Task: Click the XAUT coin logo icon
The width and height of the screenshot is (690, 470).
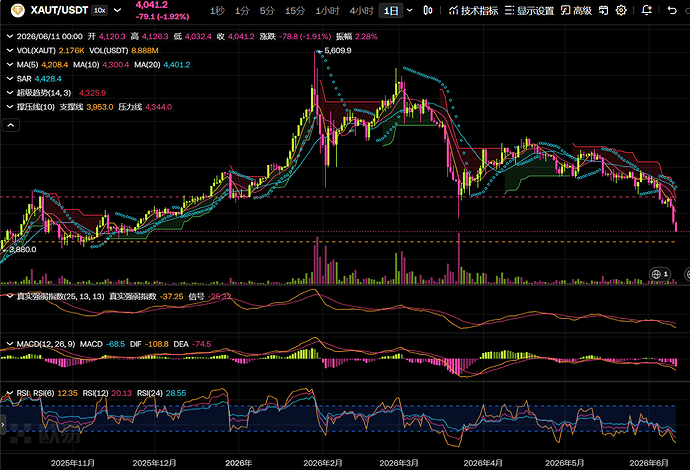Action: click(x=17, y=10)
